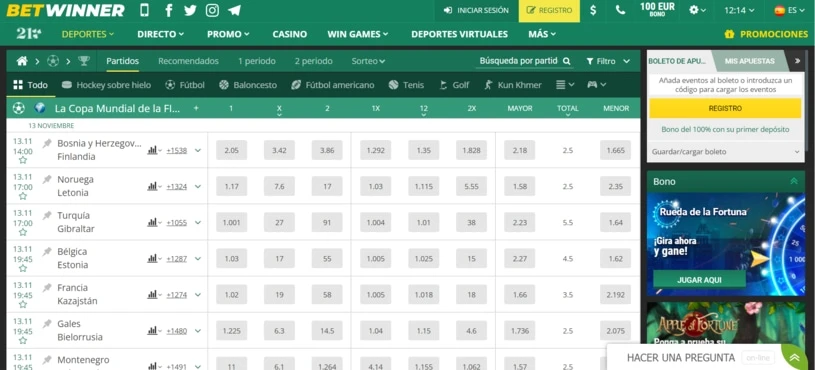Open the DIRECTO menu

(x=161, y=34)
